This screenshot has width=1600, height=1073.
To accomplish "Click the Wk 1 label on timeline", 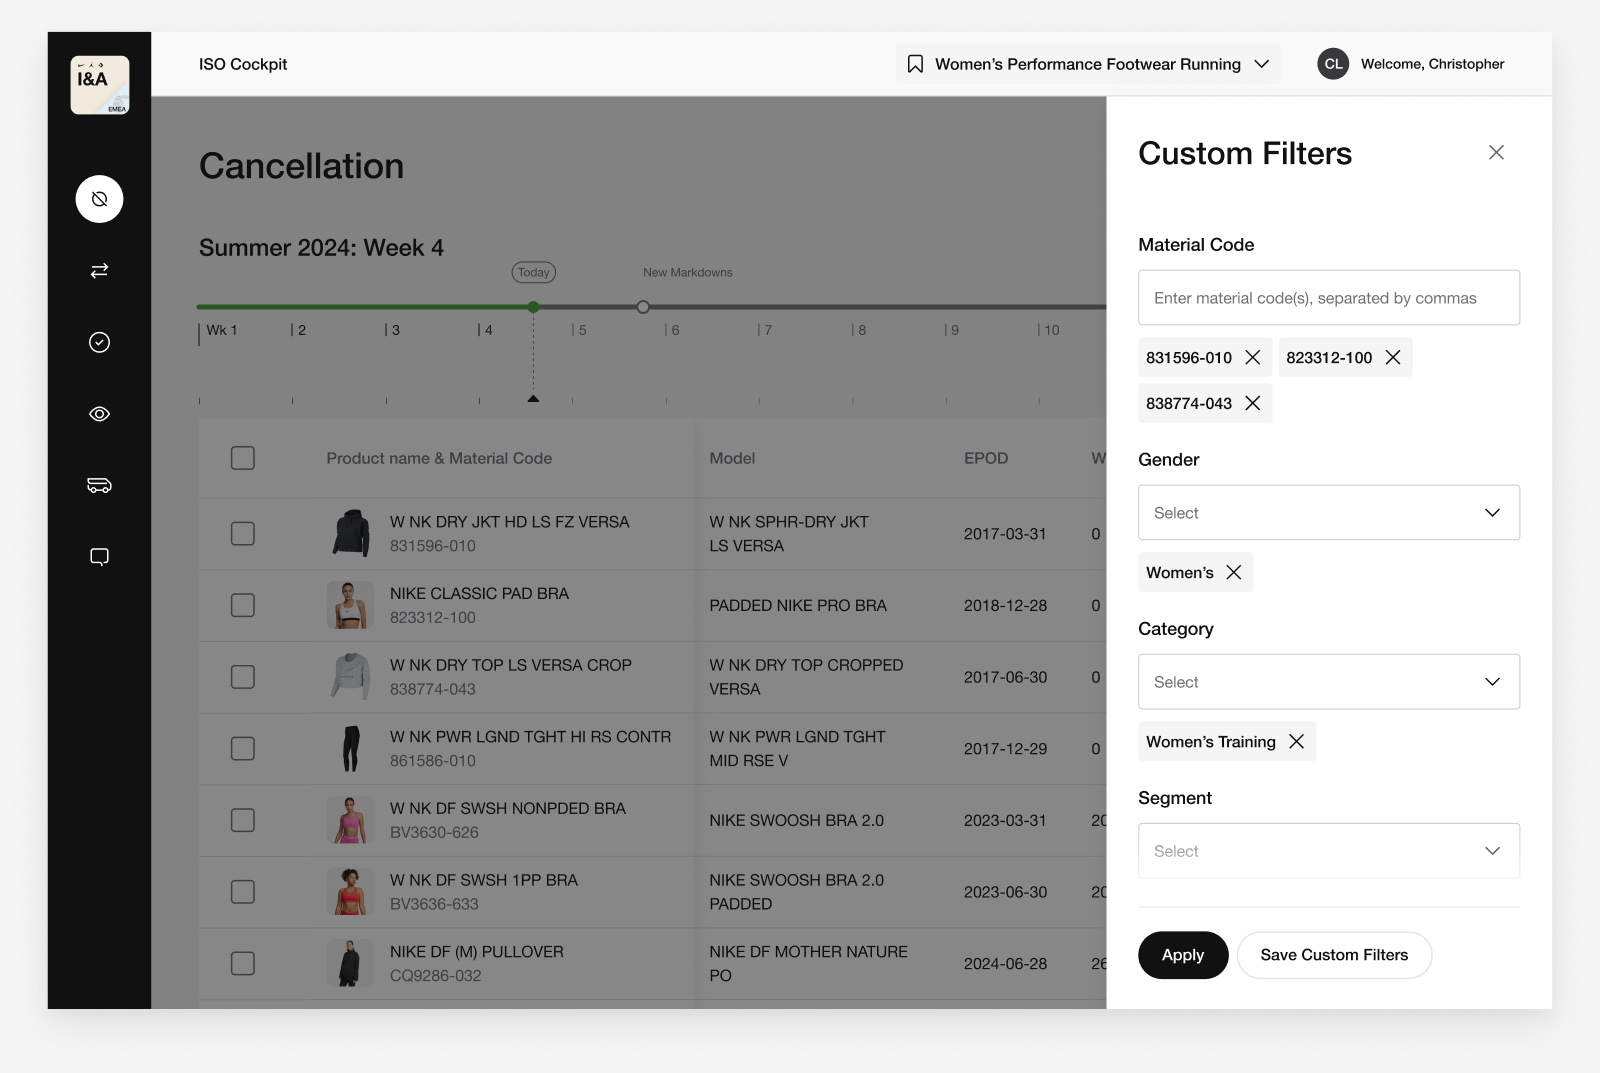I will point(221,330).
